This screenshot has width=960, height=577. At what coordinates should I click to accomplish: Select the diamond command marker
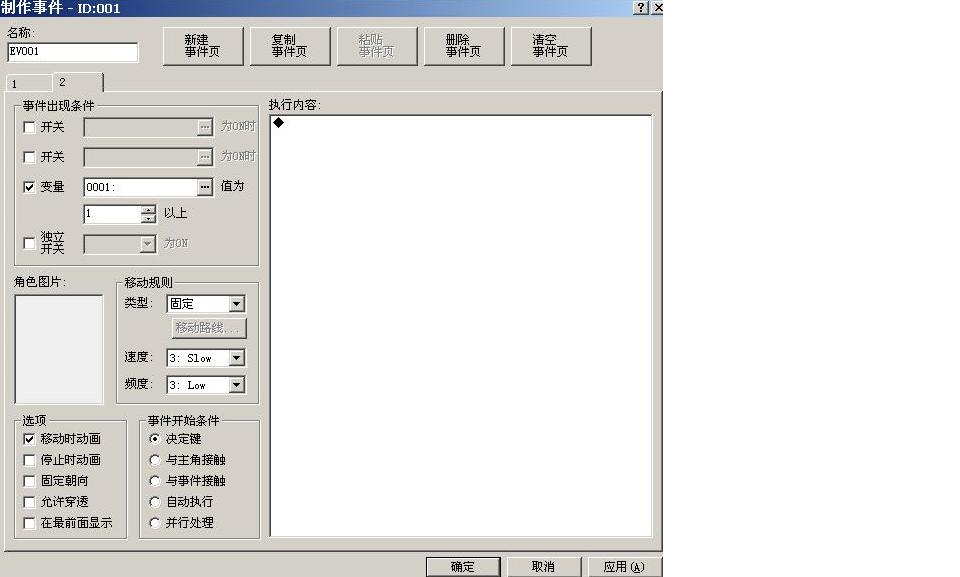tap(279, 123)
